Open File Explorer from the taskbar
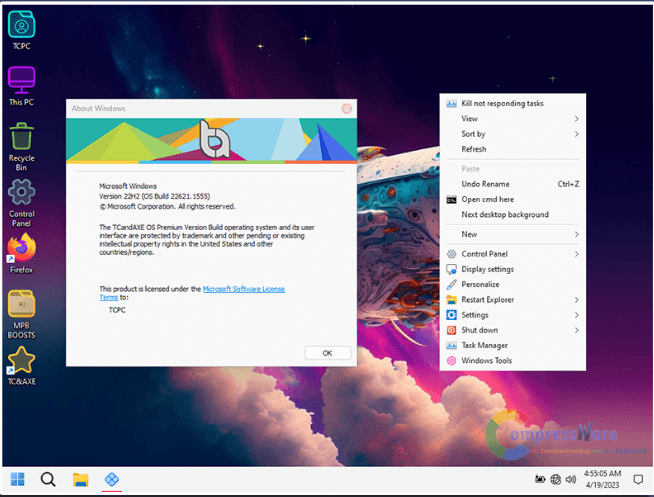The width and height of the screenshot is (654, 497). click(x=80, y=479)
